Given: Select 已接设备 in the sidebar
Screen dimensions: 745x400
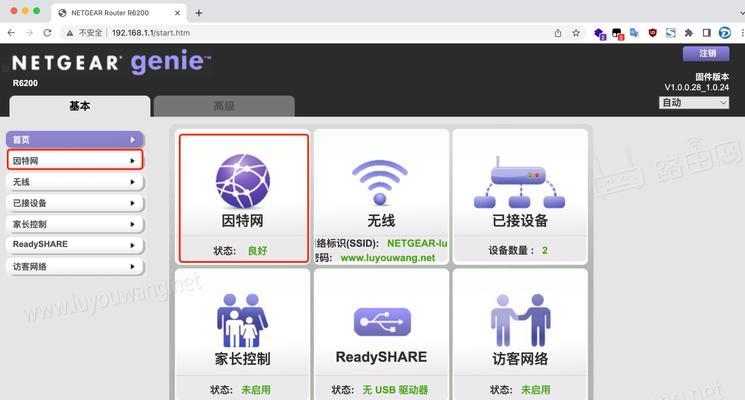Looking at the screenshot, I should pos(75,203).
